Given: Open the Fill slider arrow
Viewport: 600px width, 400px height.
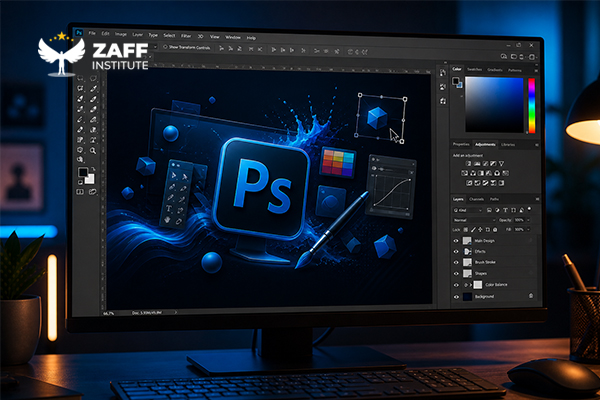Looking at the screenshot, I should click(528, 230).
